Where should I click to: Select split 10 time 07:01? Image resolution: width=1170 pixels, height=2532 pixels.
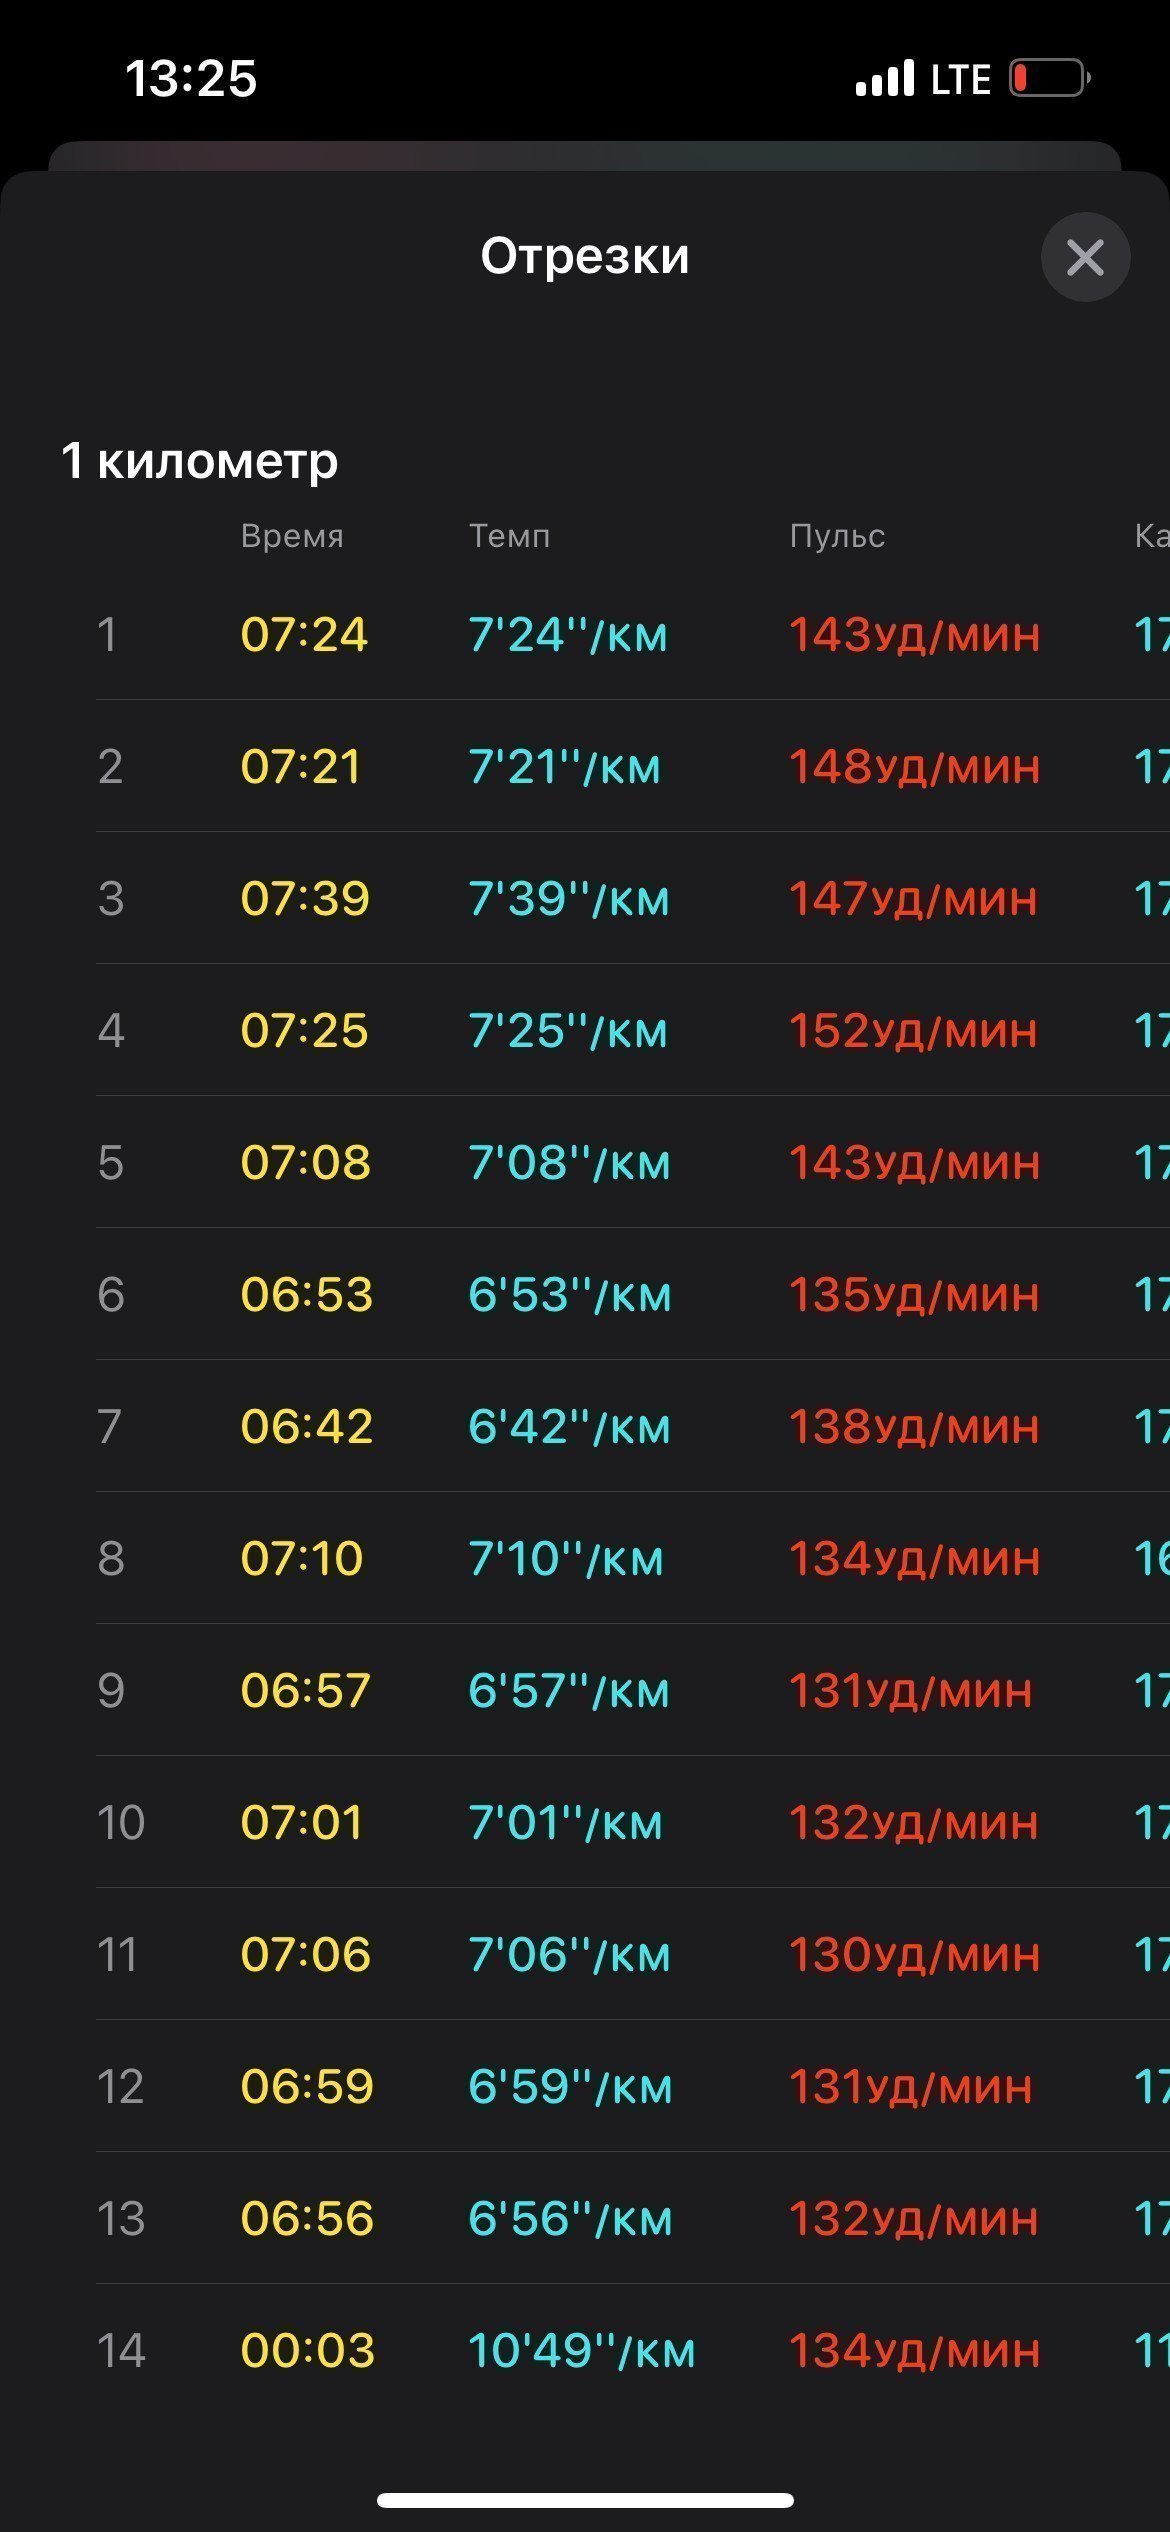(x=301, y=1823)
